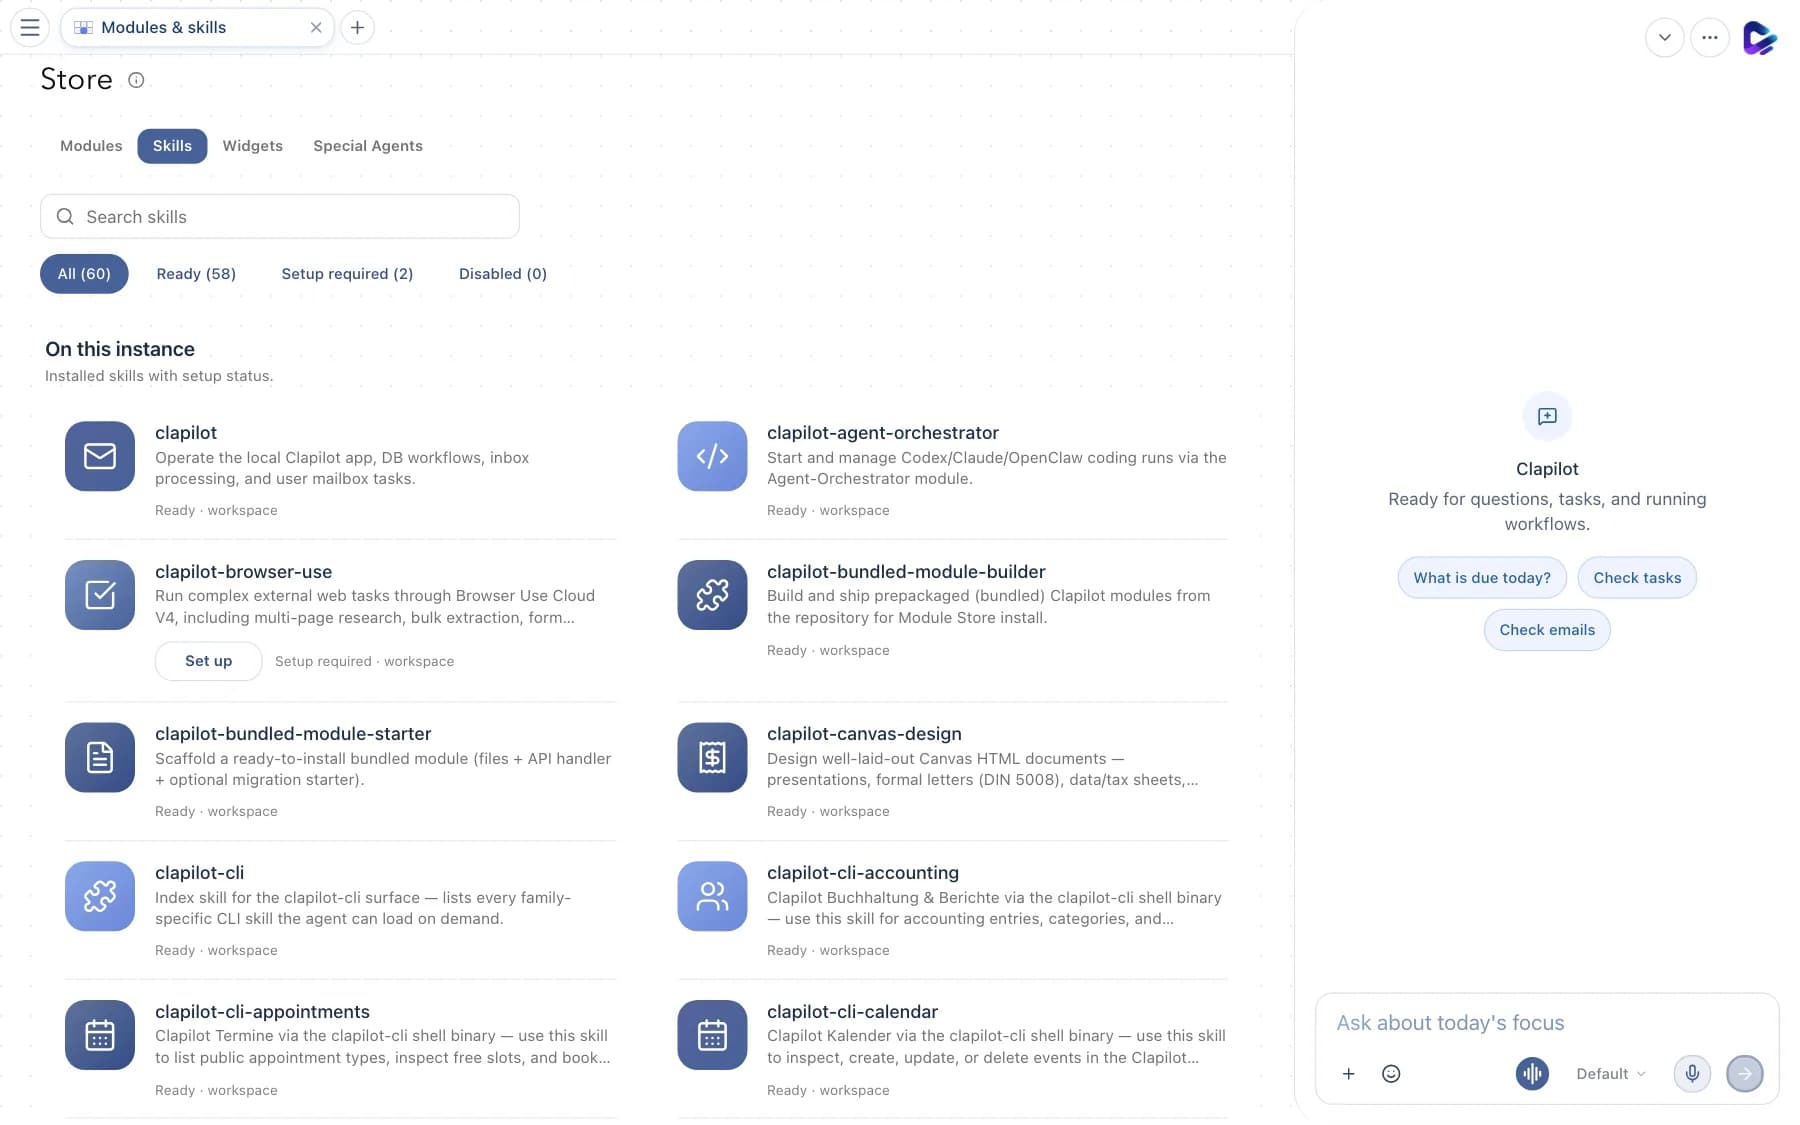
Task: Add a new tab with plus button
Action: 357,27
